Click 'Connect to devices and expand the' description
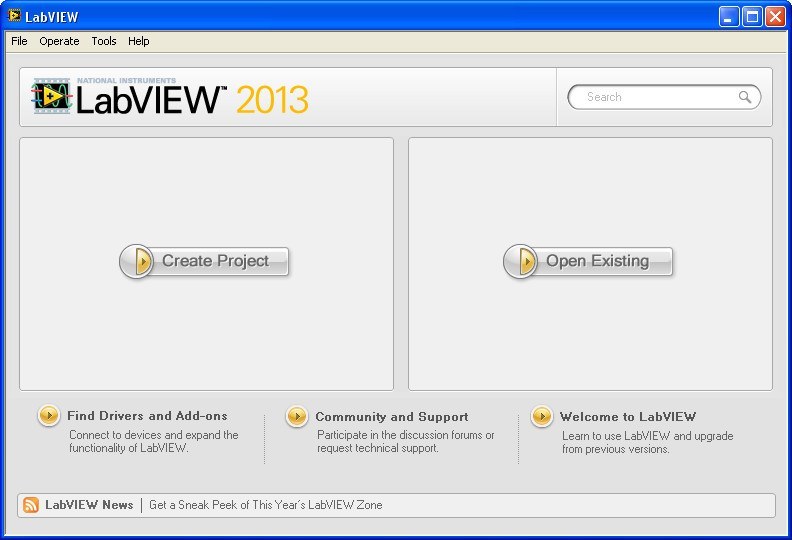The width and height of the screenshot is (792, 540). (154, 435)
